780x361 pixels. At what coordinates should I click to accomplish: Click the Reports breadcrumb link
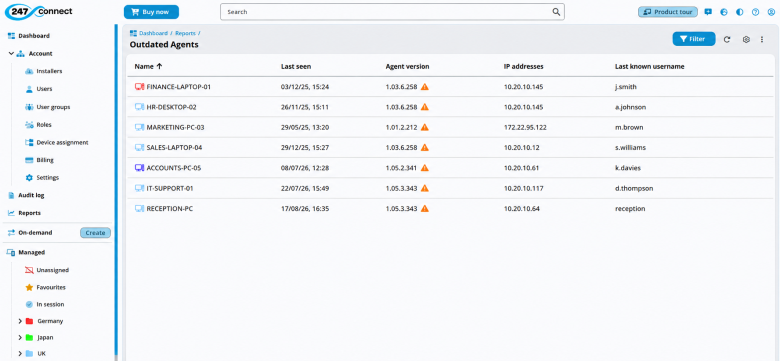click(185, 33)
